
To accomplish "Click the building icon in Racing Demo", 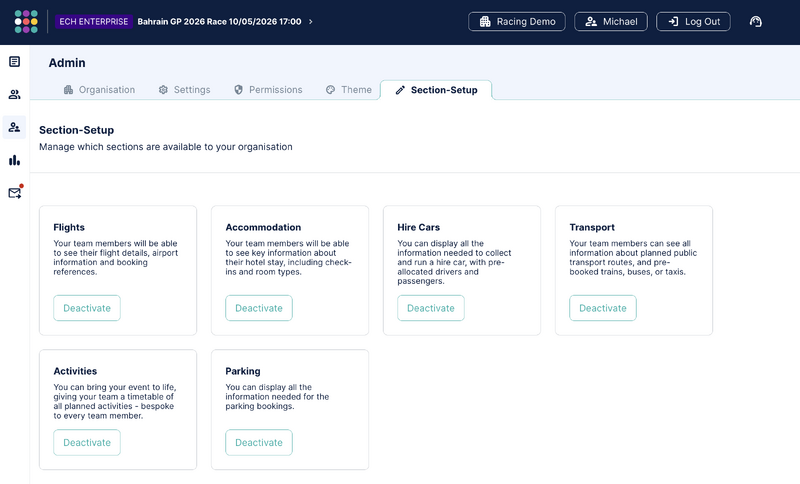I will pyautogui.click(x=485, y=21).
